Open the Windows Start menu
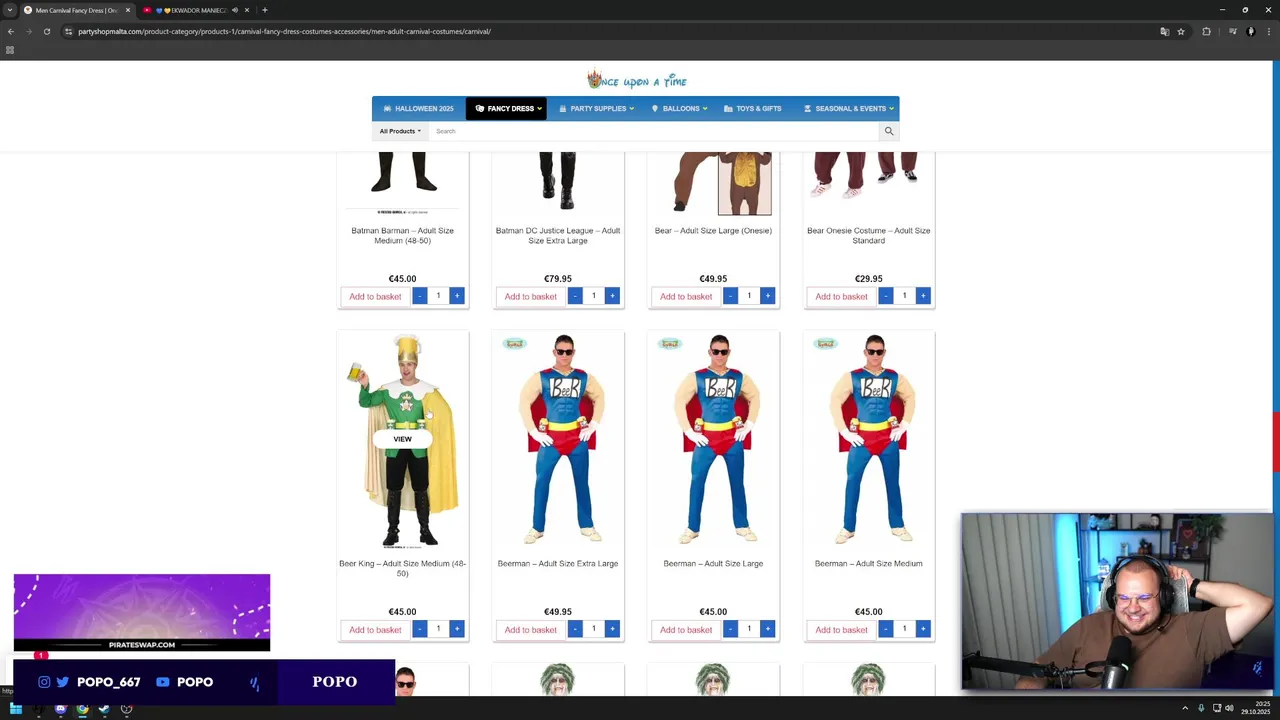Viewport: 1280px width, 720px height. coord(16,709)
